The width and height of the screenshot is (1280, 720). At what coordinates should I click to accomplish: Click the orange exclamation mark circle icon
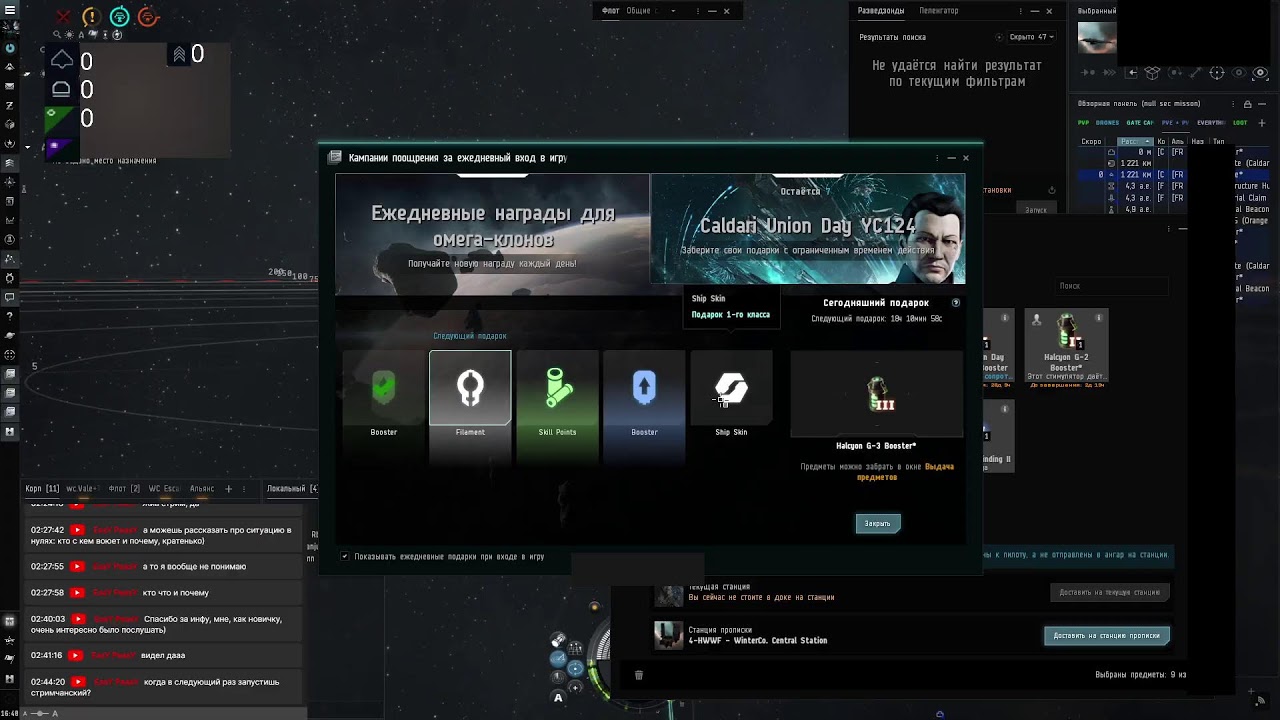(91, 17)
